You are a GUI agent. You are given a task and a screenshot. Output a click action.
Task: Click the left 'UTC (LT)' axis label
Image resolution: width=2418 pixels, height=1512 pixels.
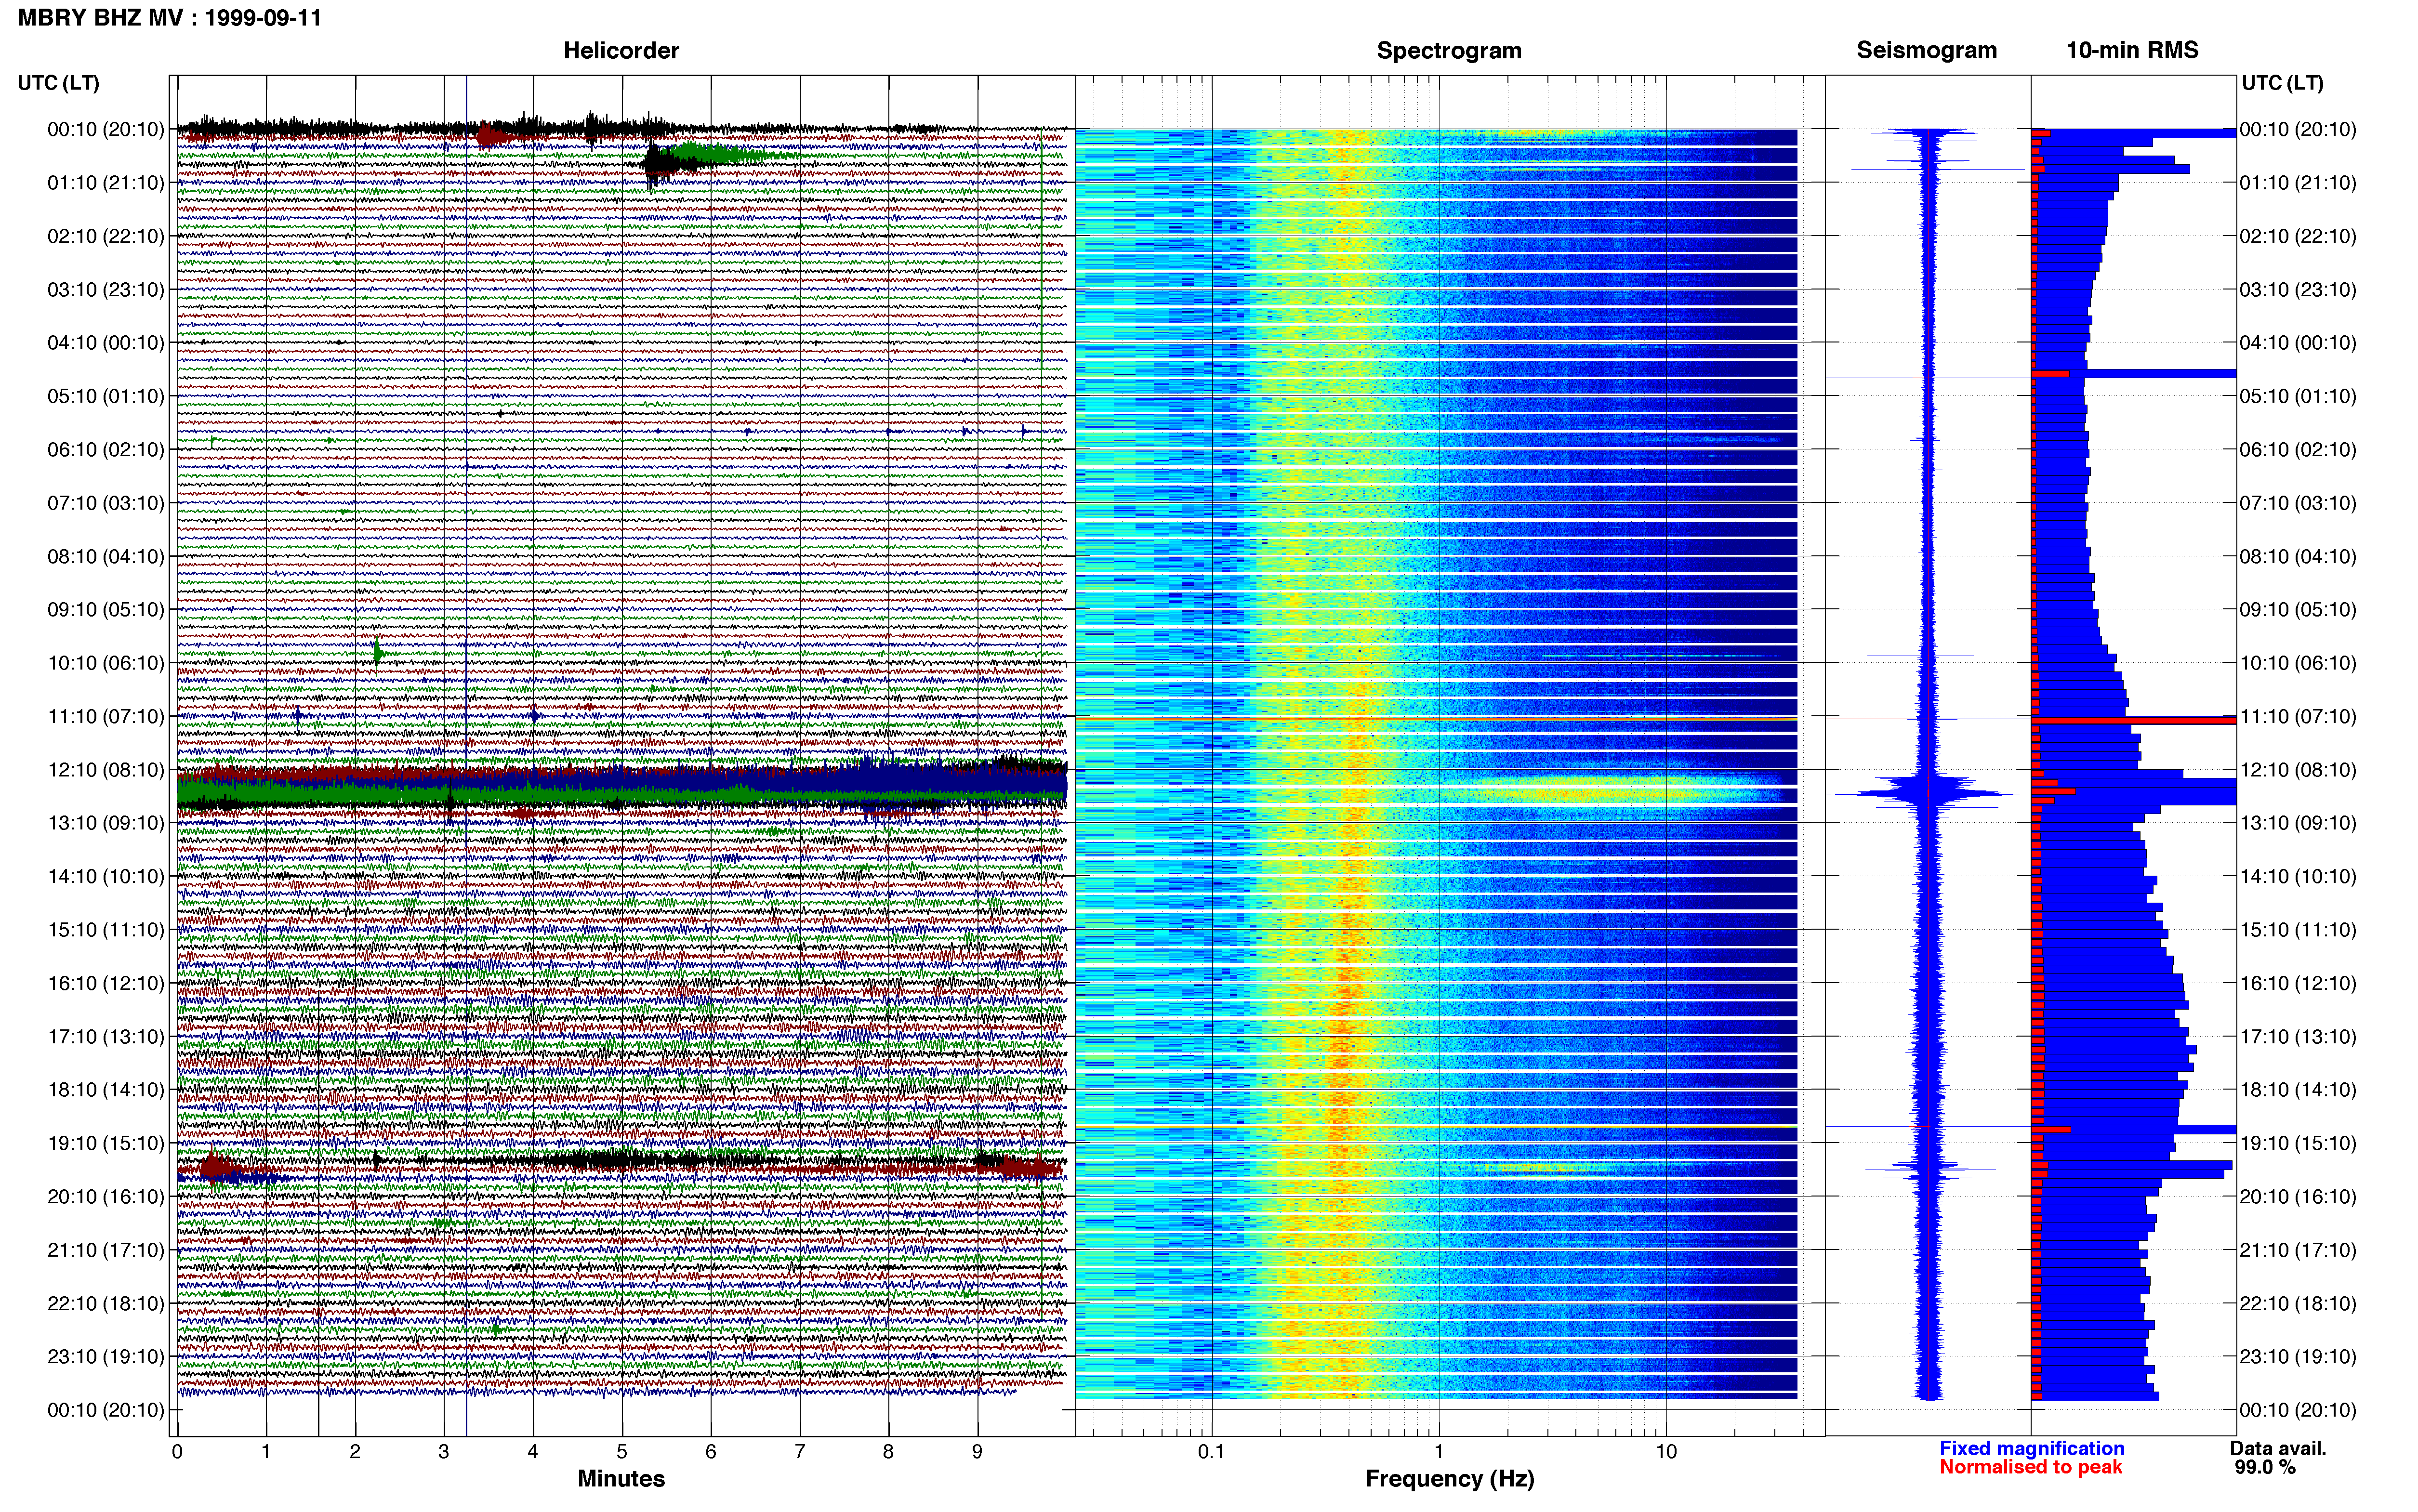59,83
